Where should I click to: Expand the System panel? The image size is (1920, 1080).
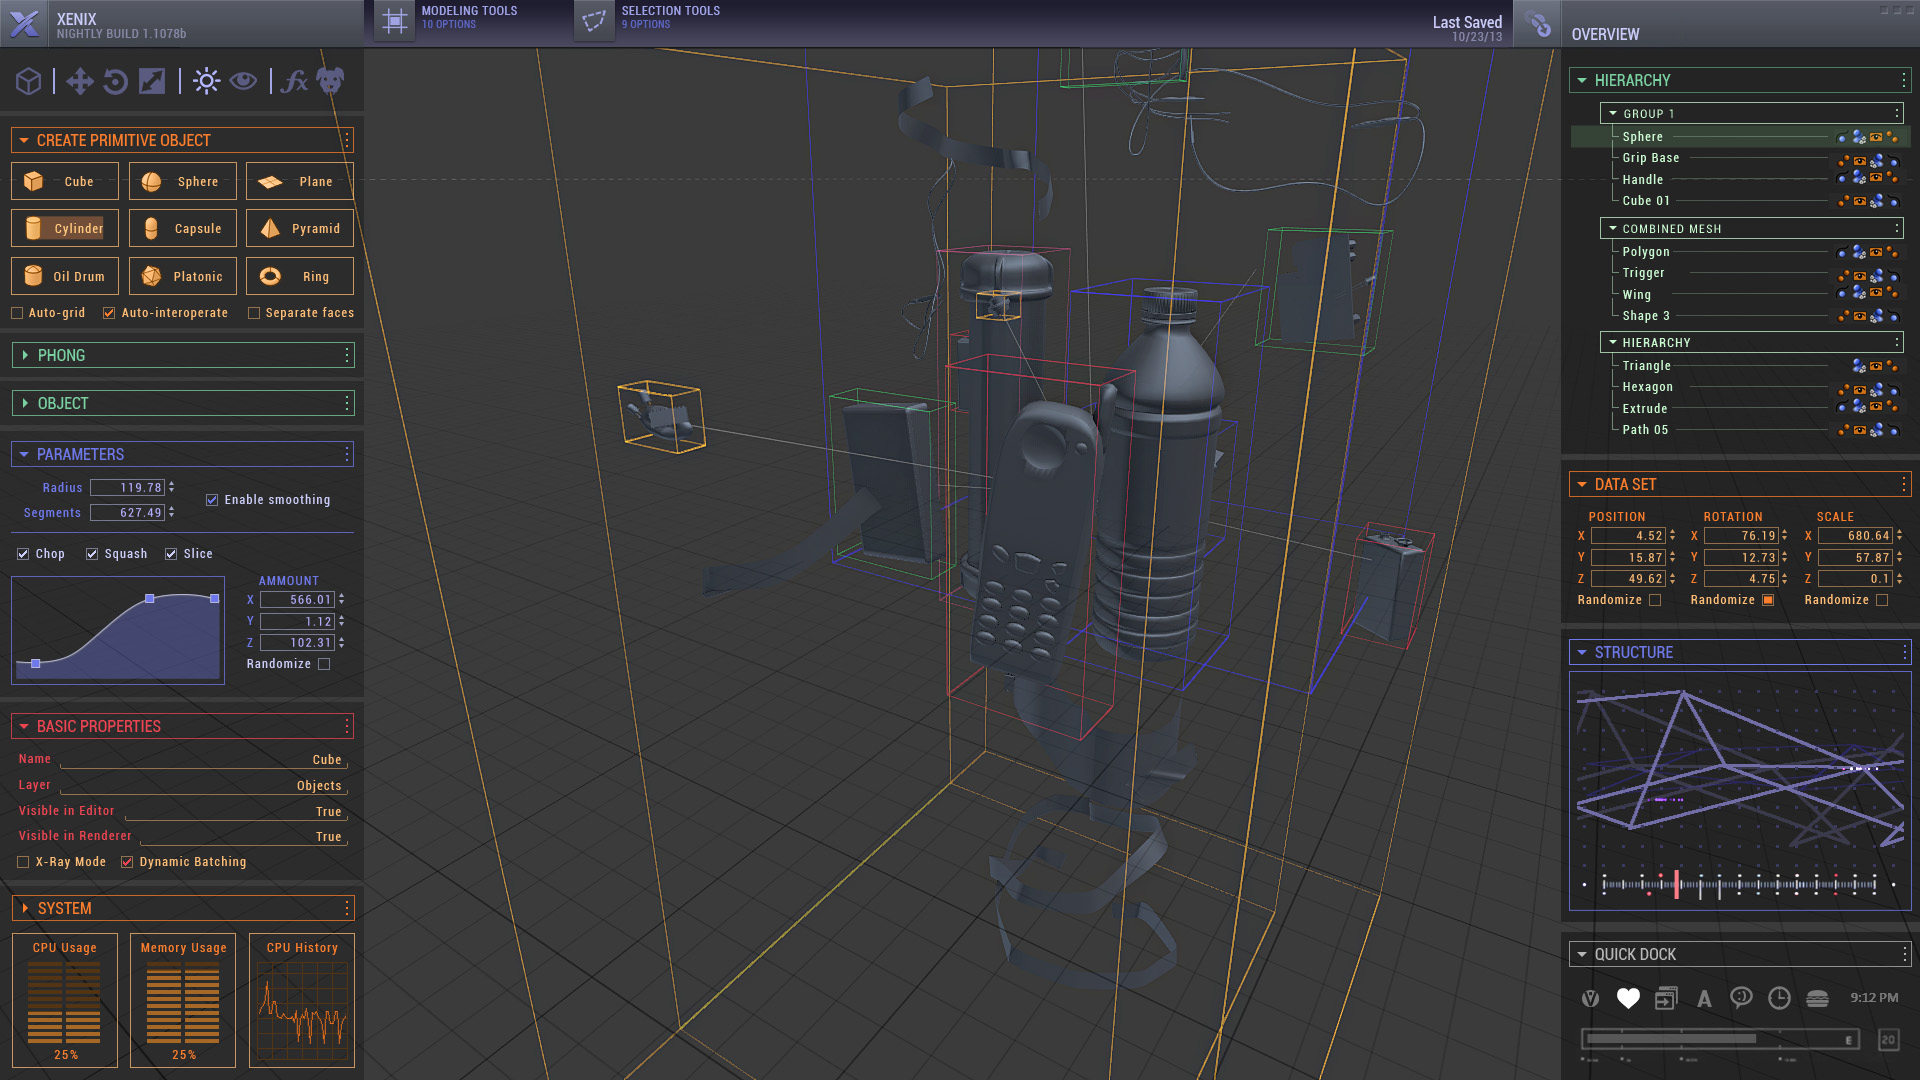[x=25, y=908]
